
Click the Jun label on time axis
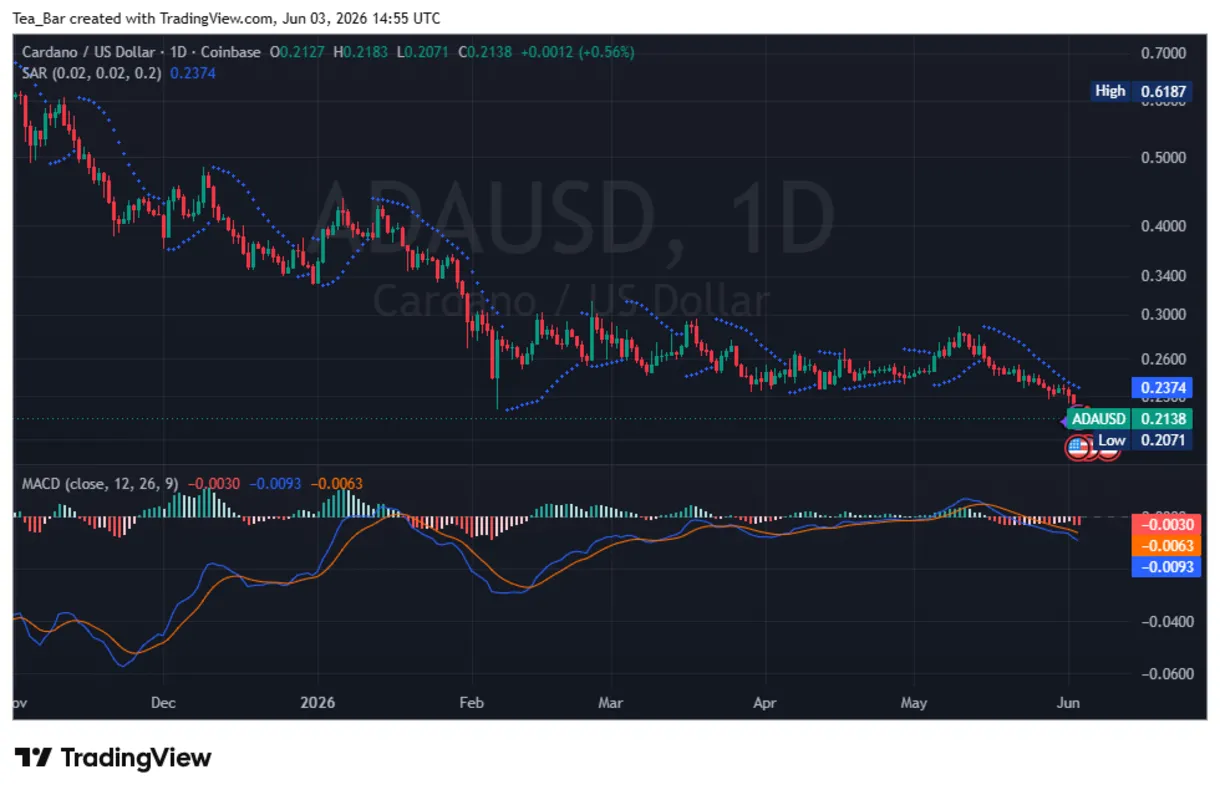[x=1068, y=703]
